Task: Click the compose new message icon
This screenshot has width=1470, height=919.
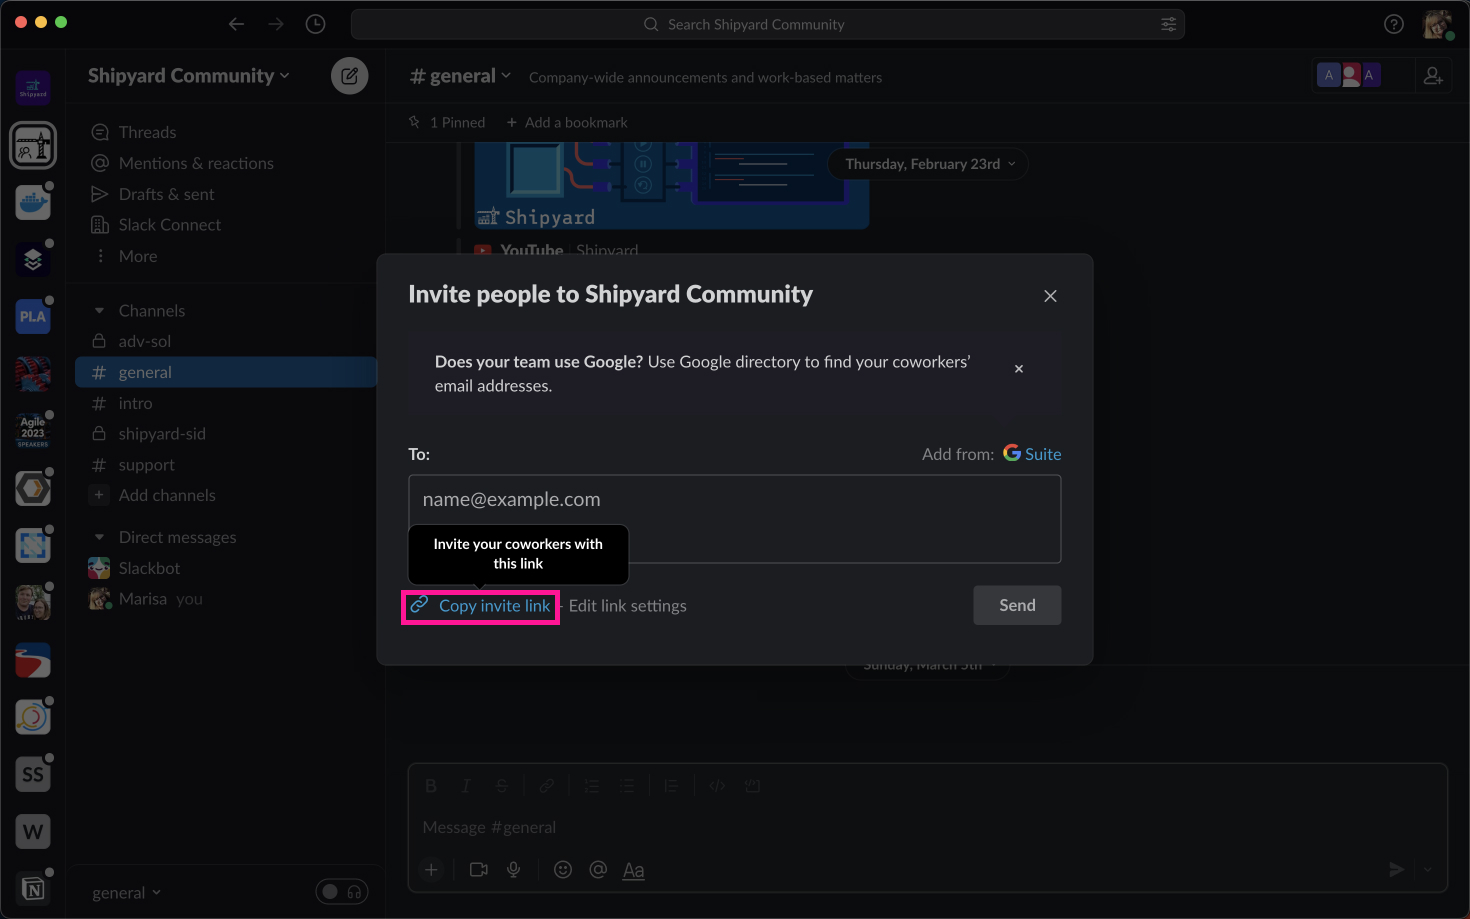Action: point(349,76)
